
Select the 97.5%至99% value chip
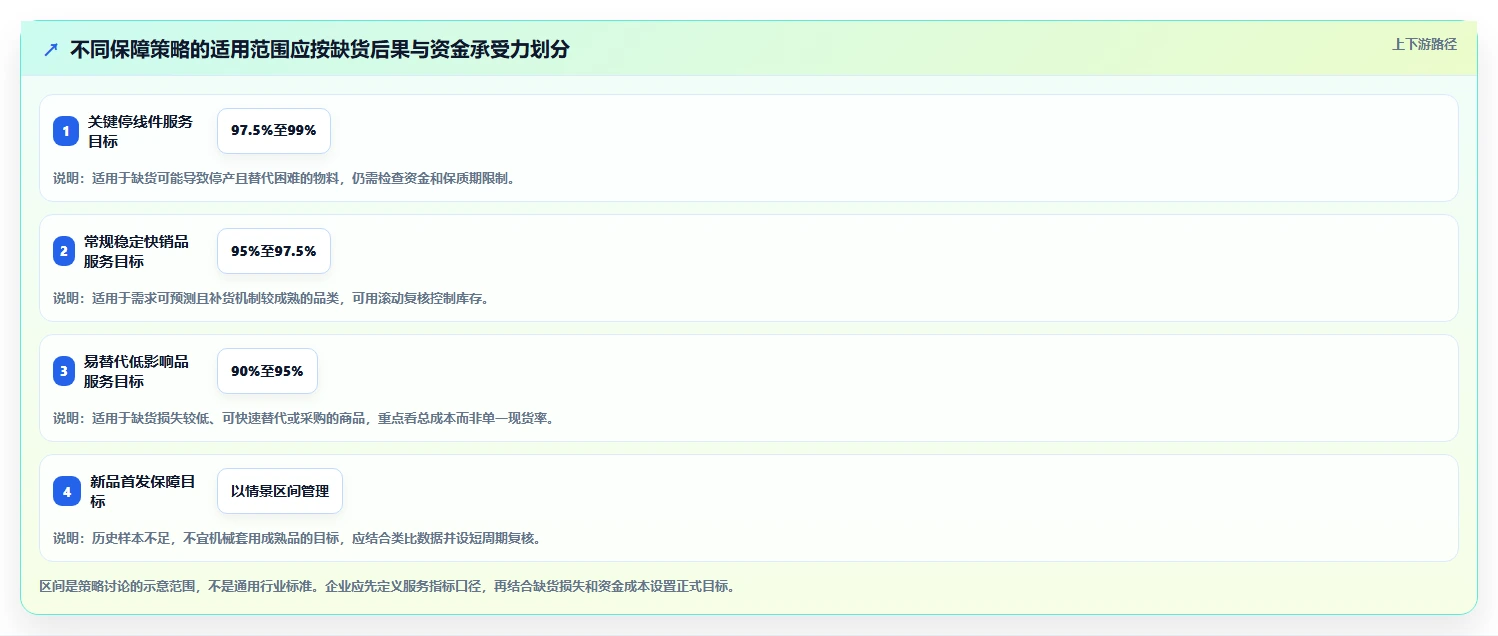[x=274, y=131]
